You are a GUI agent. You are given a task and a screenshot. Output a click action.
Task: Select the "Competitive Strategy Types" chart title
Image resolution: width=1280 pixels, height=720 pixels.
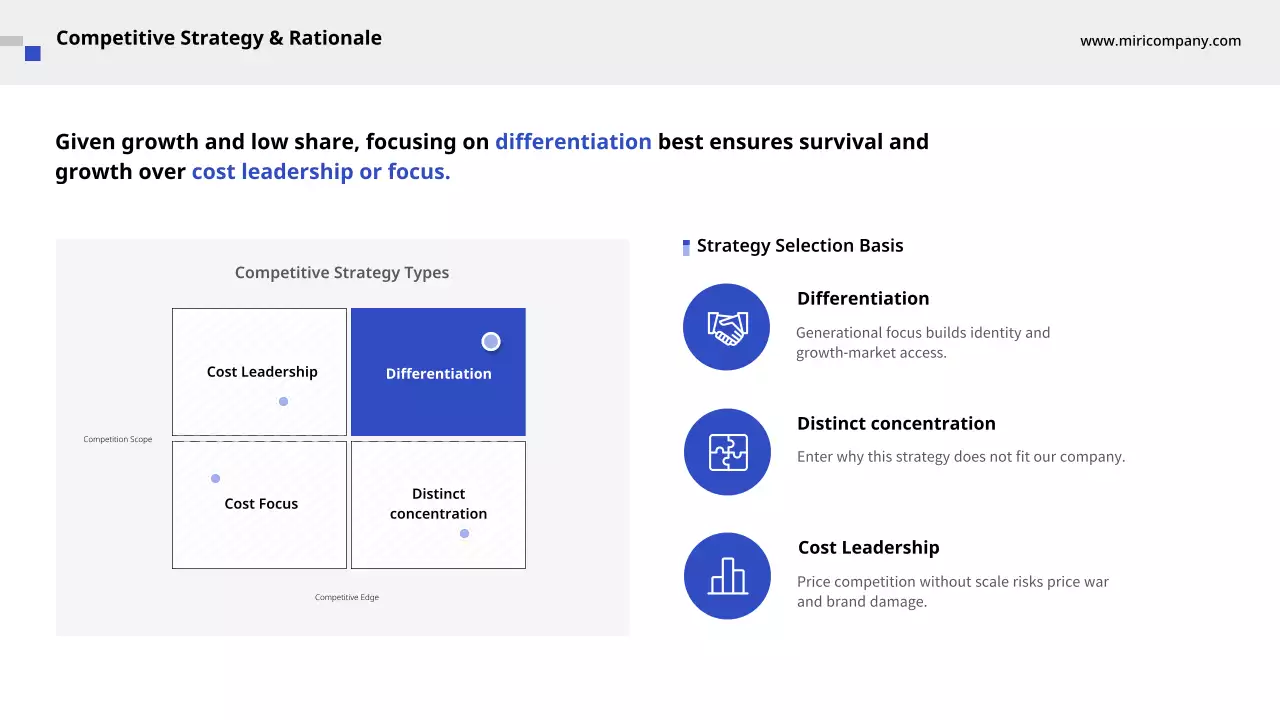342,272
